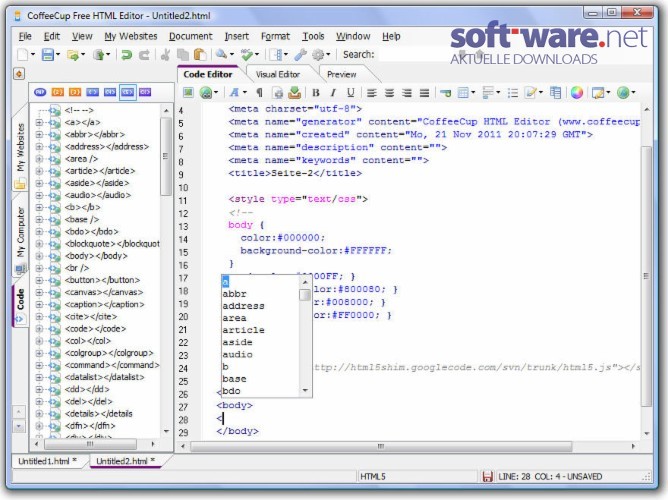Click the wrench tools icon

click(x=300, y=55)
